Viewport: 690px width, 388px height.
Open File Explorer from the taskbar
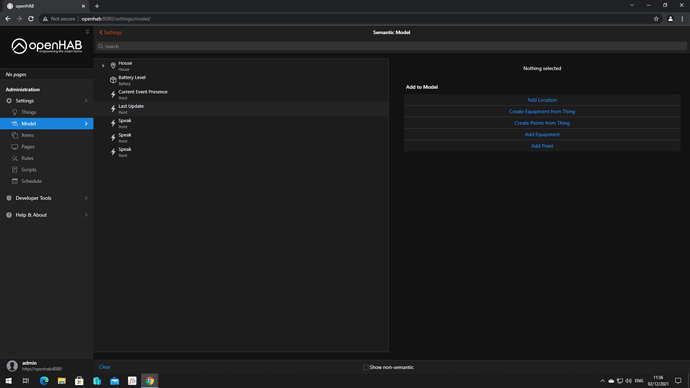pos(62,381)
